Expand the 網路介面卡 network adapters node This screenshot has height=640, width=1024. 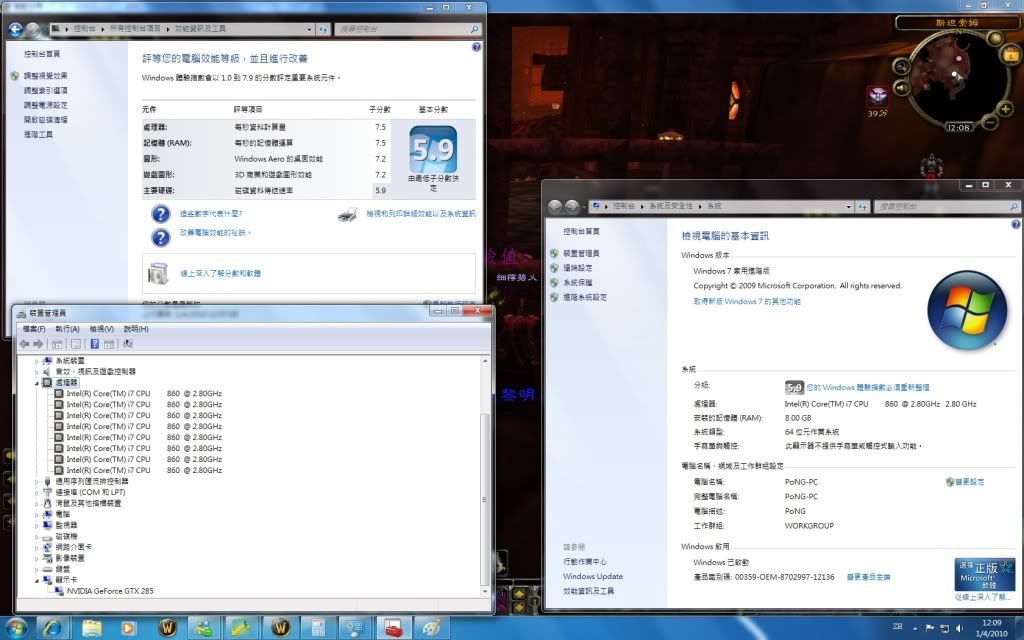(x=38, y=547)
